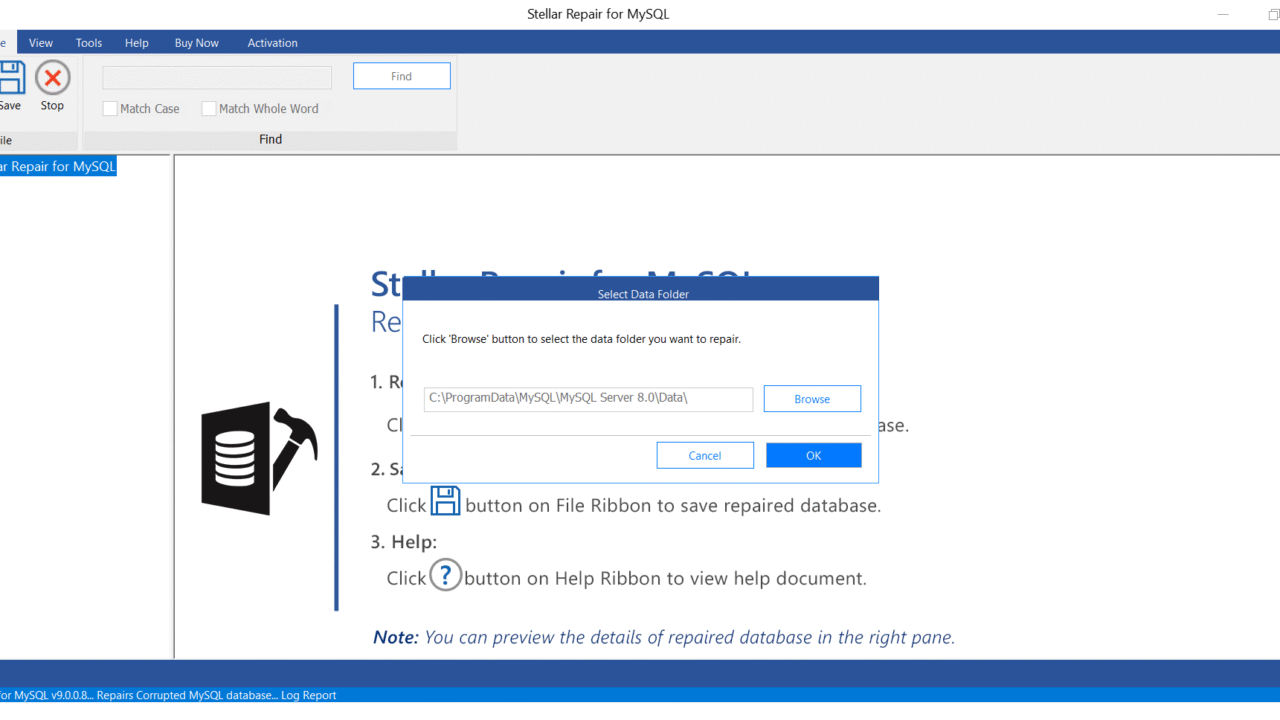
Task: Select the Buy Now tab
Action: pyautogui.click(x=196, y=43)
